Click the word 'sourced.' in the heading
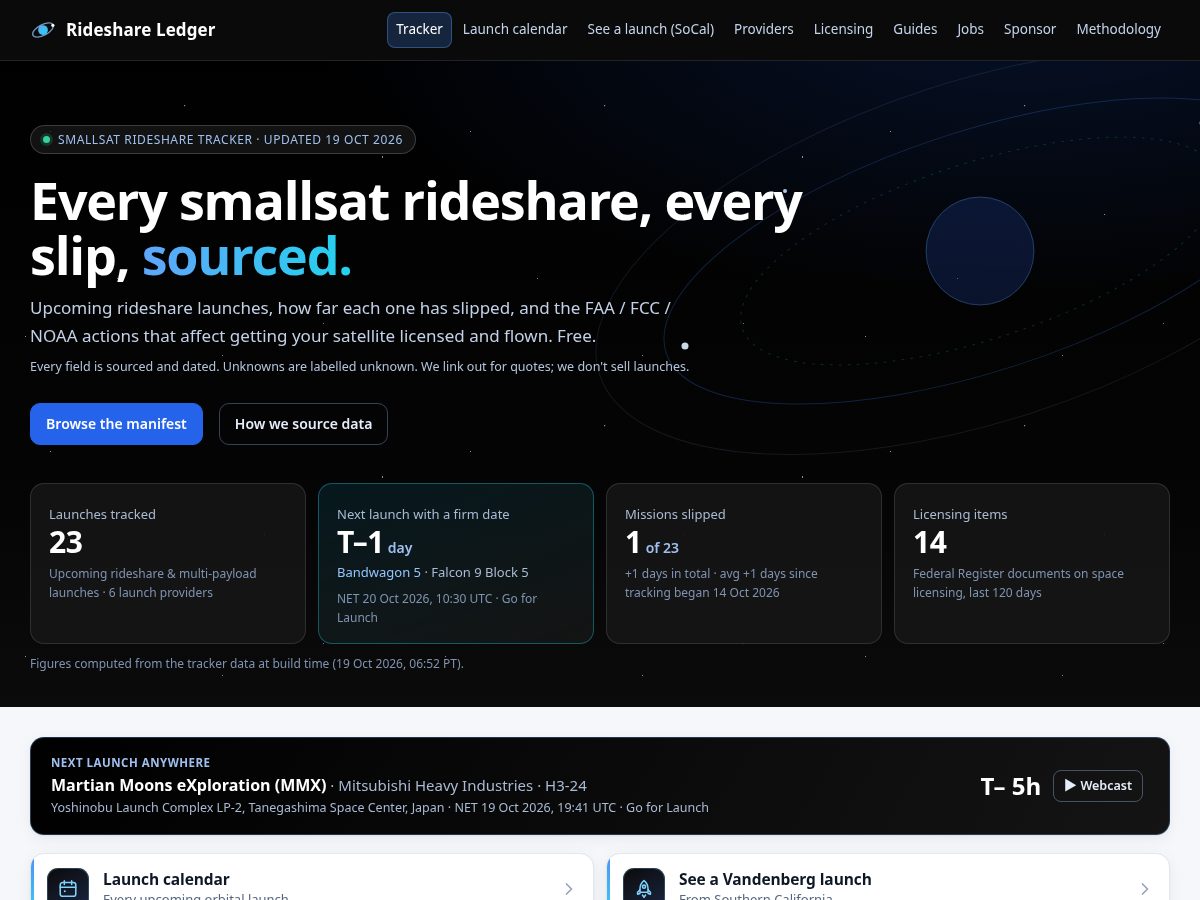 247,258
